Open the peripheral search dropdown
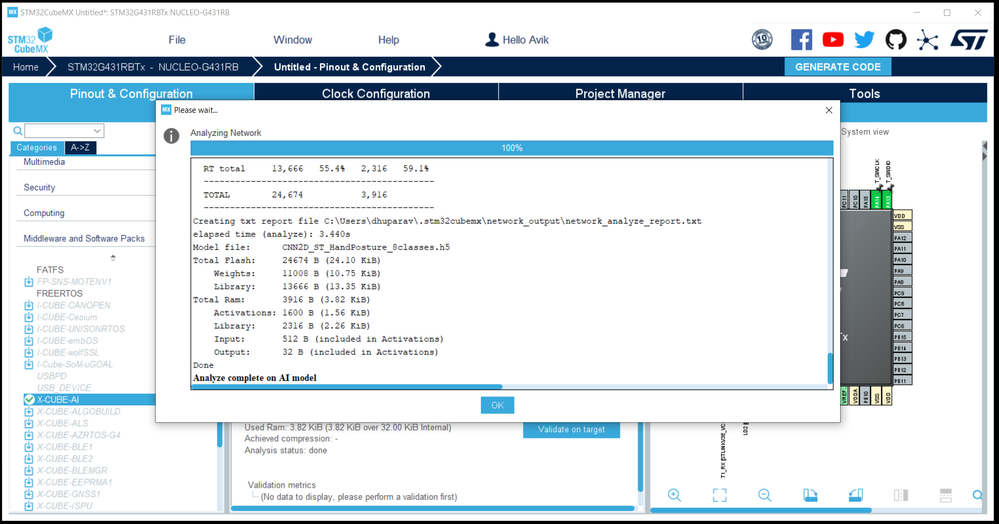The width and height of the screenshot is (999, 524). 97,131
